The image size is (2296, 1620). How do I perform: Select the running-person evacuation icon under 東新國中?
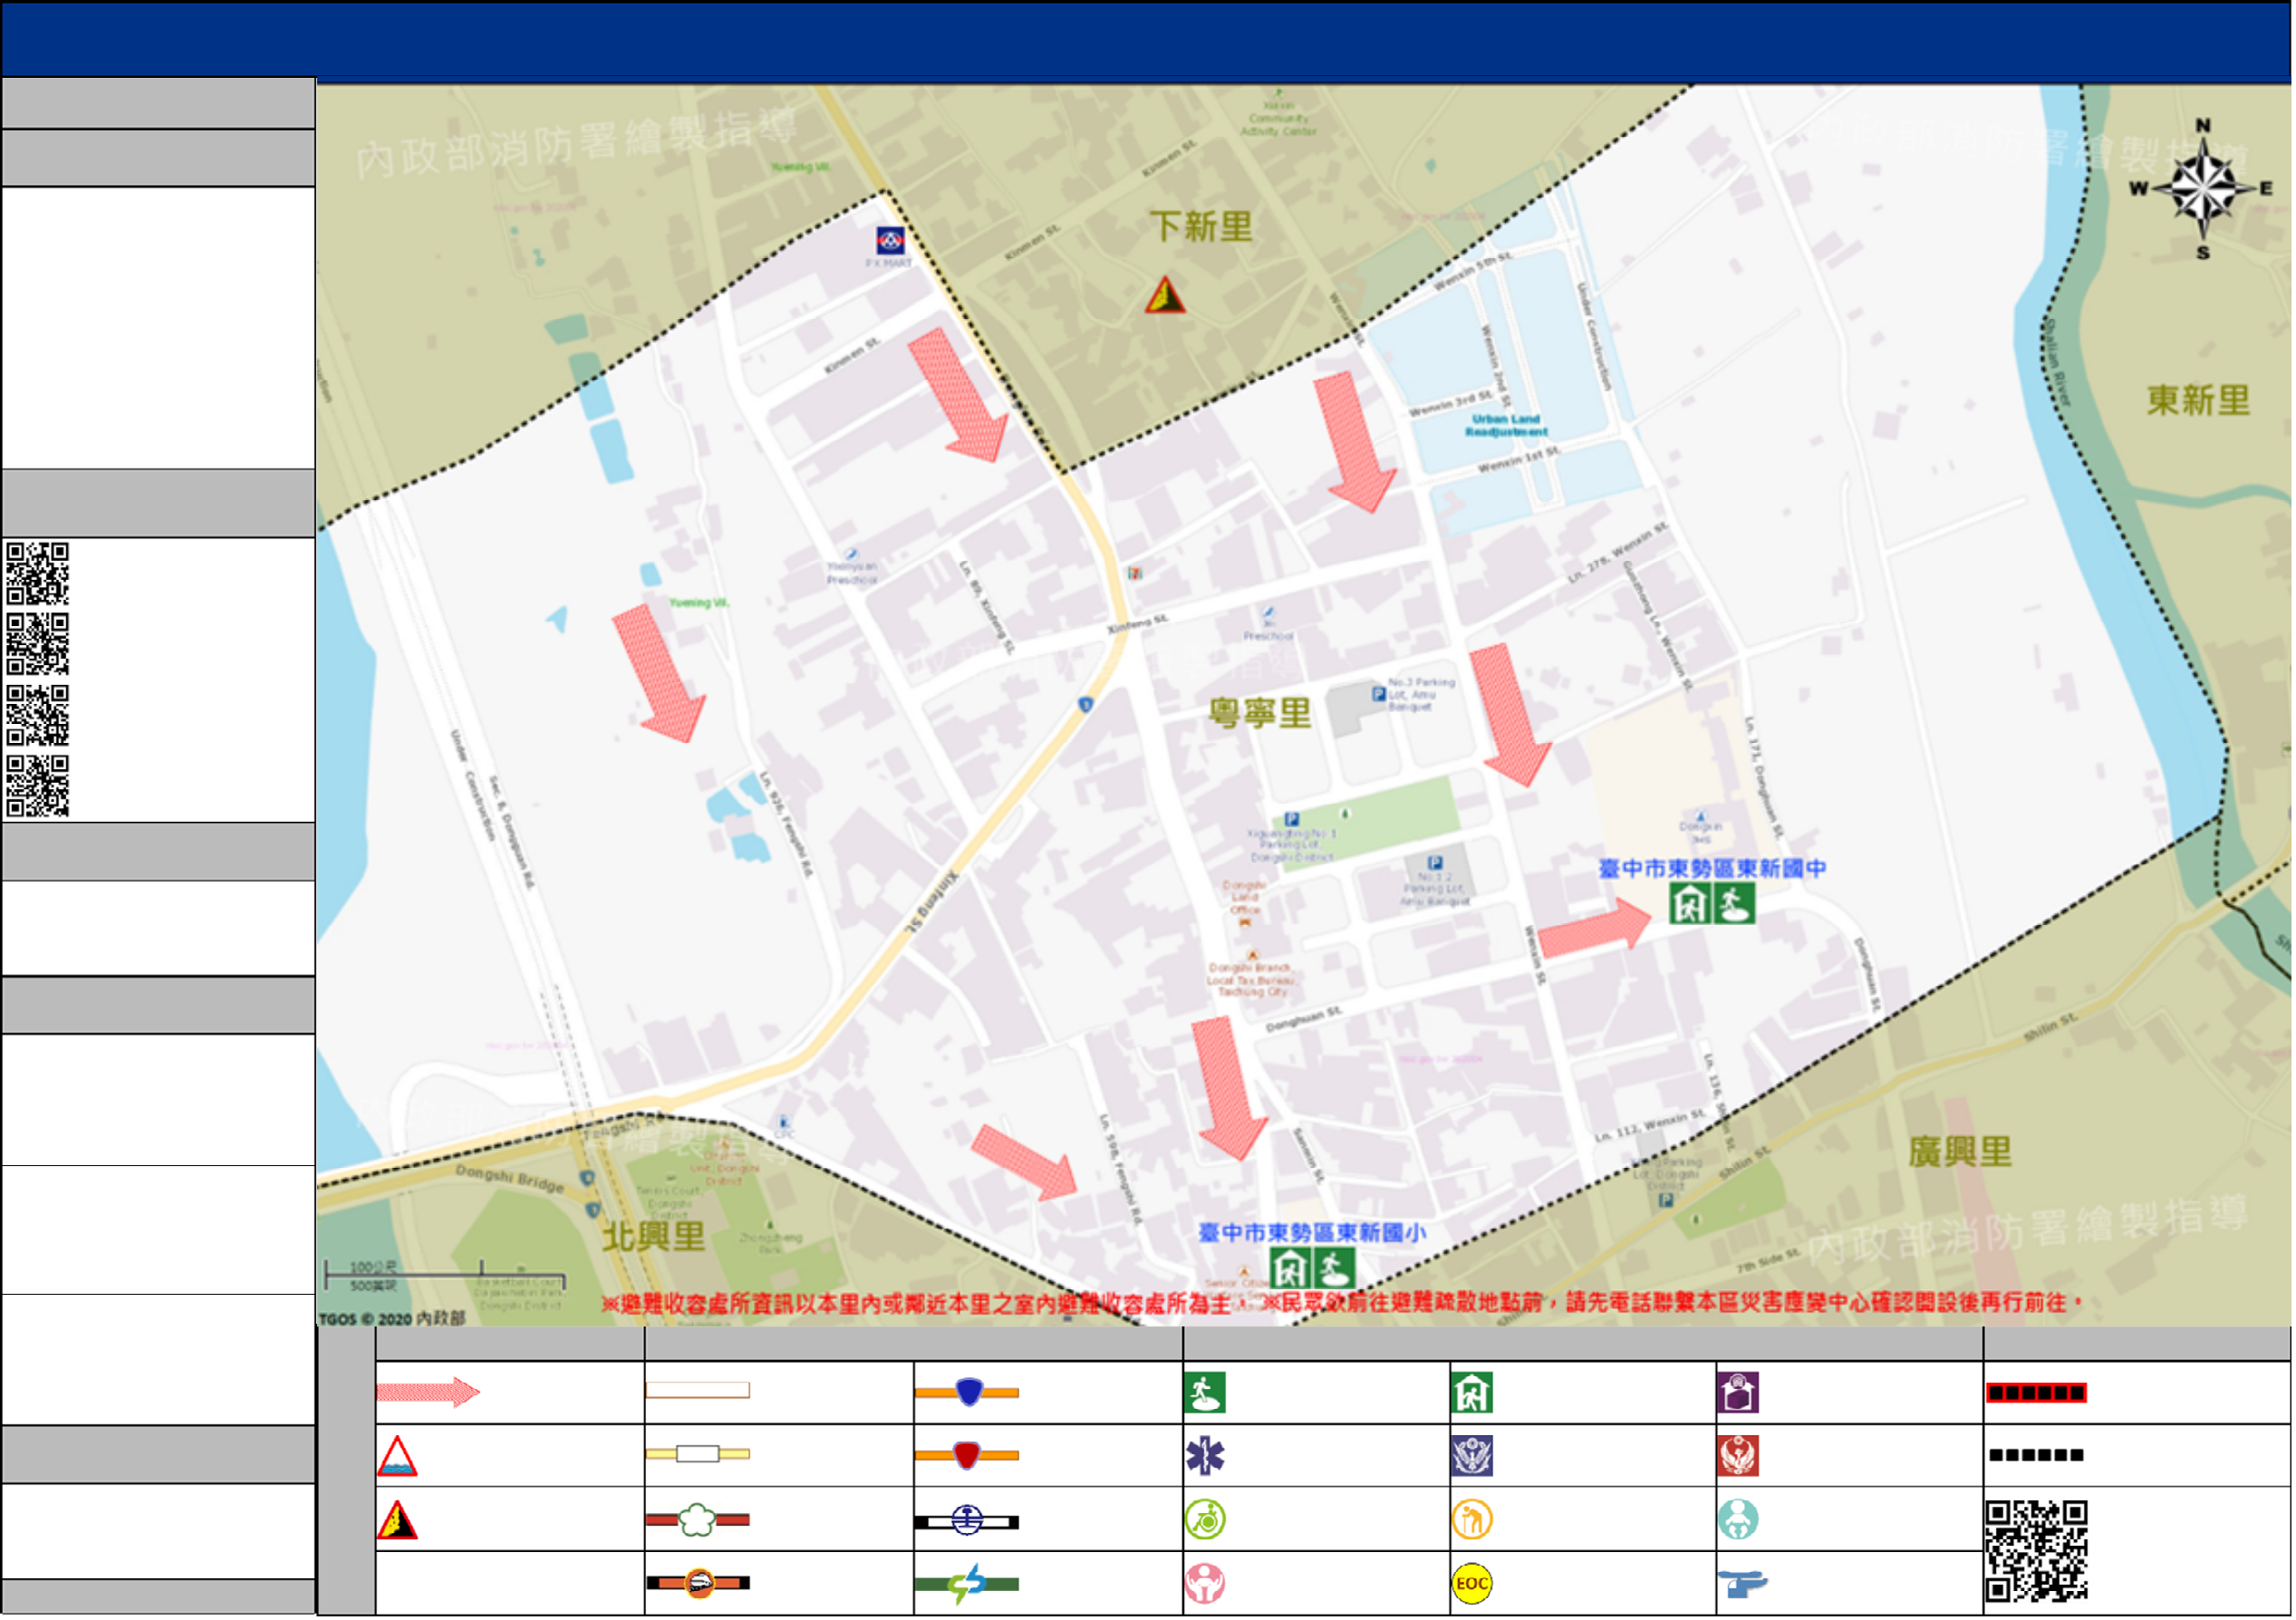pos(1737,905)
